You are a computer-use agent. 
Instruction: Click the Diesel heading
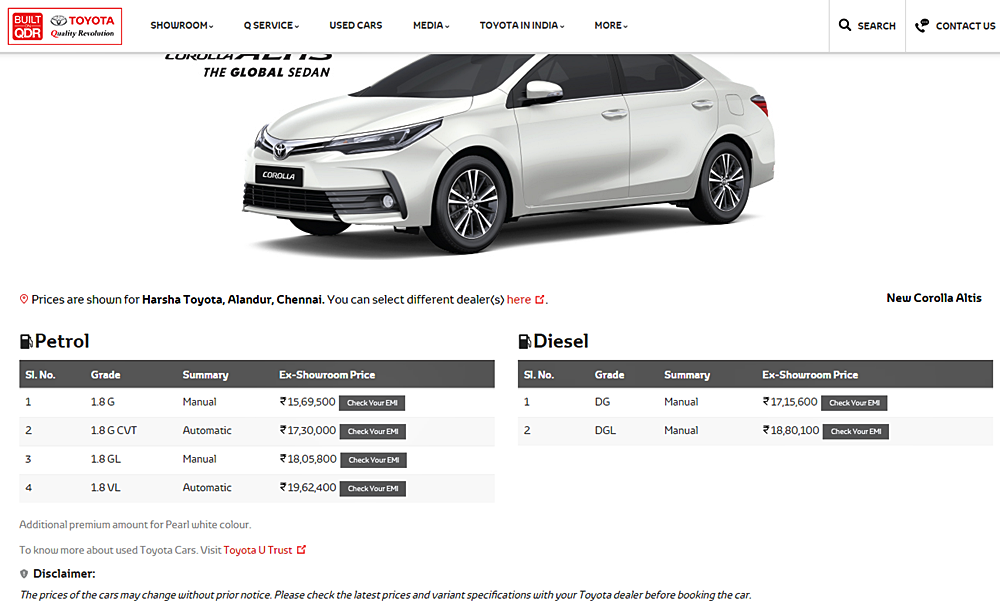561,342
